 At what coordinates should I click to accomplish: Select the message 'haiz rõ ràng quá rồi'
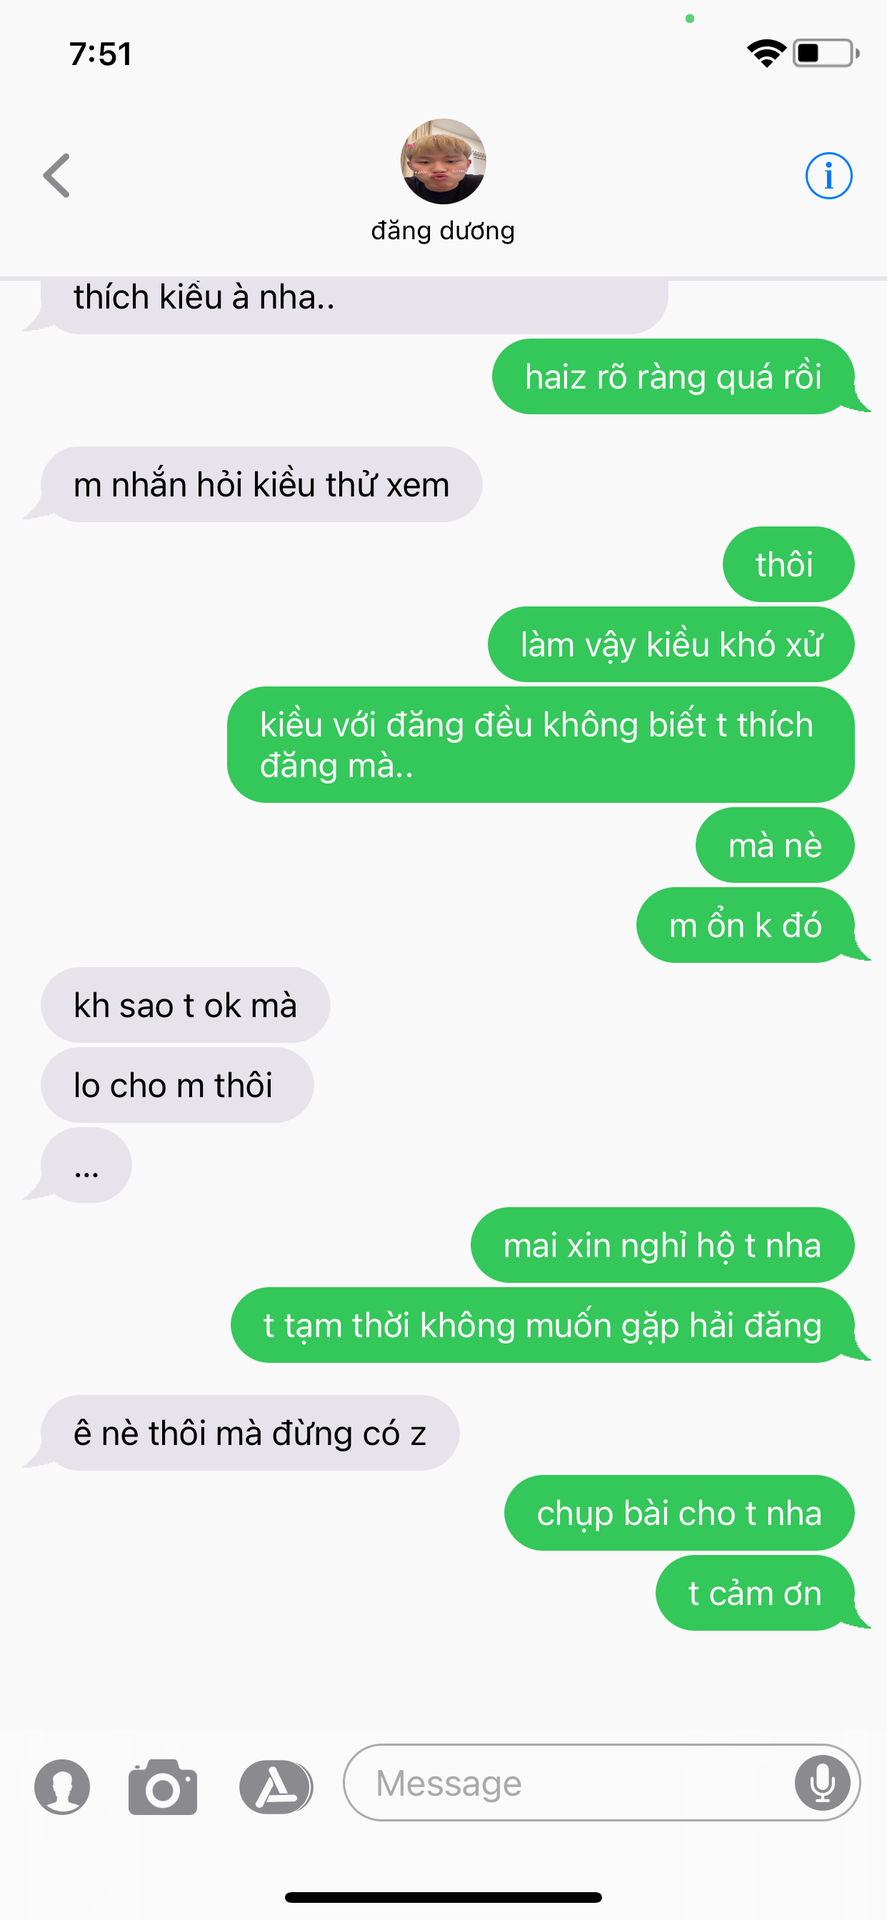pos(674,377)
